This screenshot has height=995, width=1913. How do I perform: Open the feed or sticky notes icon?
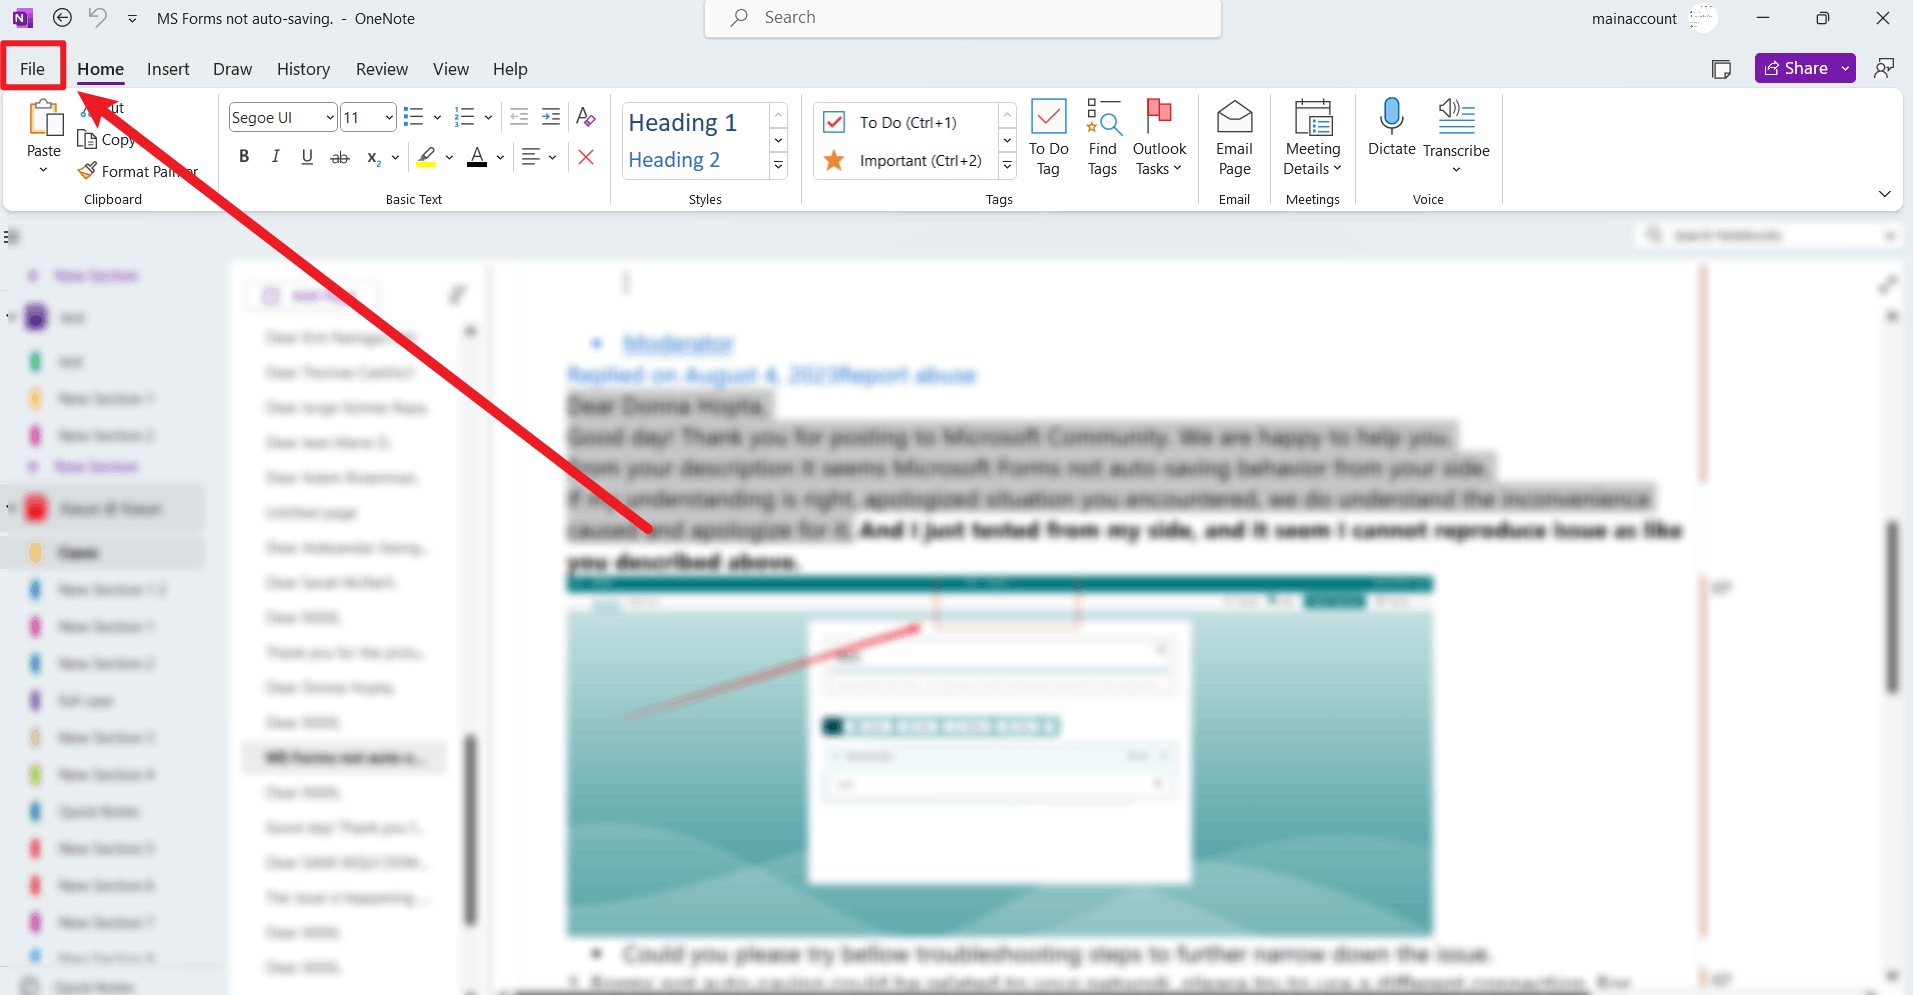(1721, 69)
